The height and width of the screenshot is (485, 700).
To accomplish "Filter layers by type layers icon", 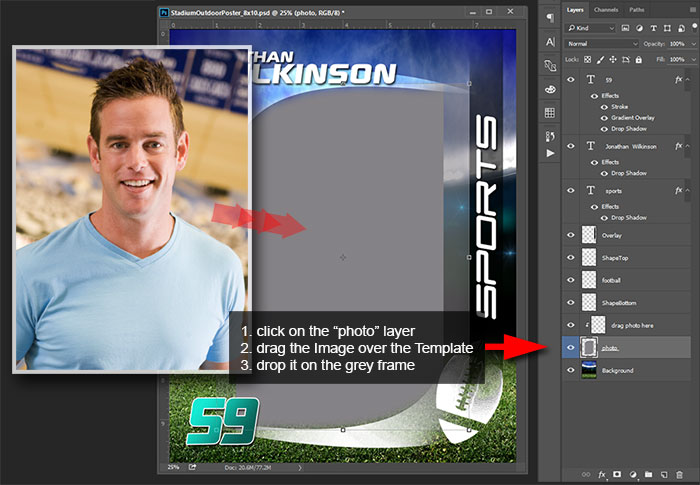I will coord(654,28).
